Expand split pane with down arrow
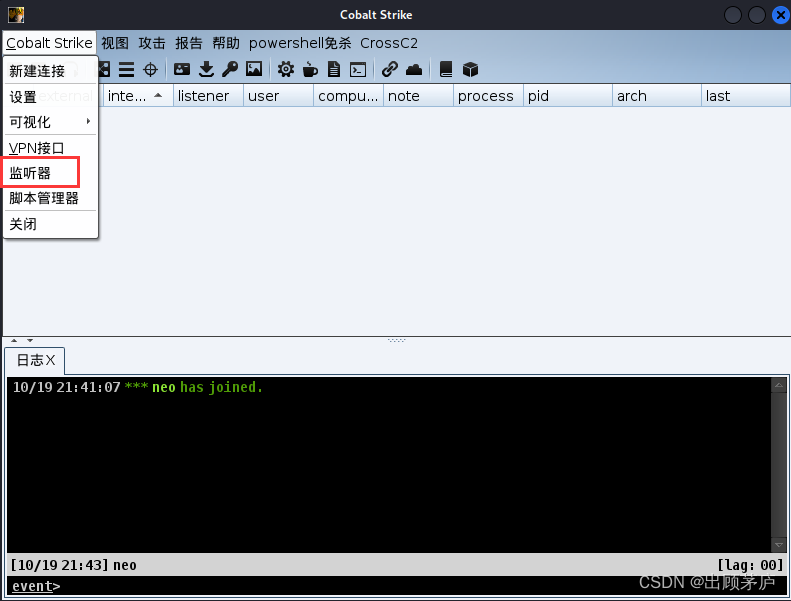Screen dimensions: 791x601 pos(30,341)
